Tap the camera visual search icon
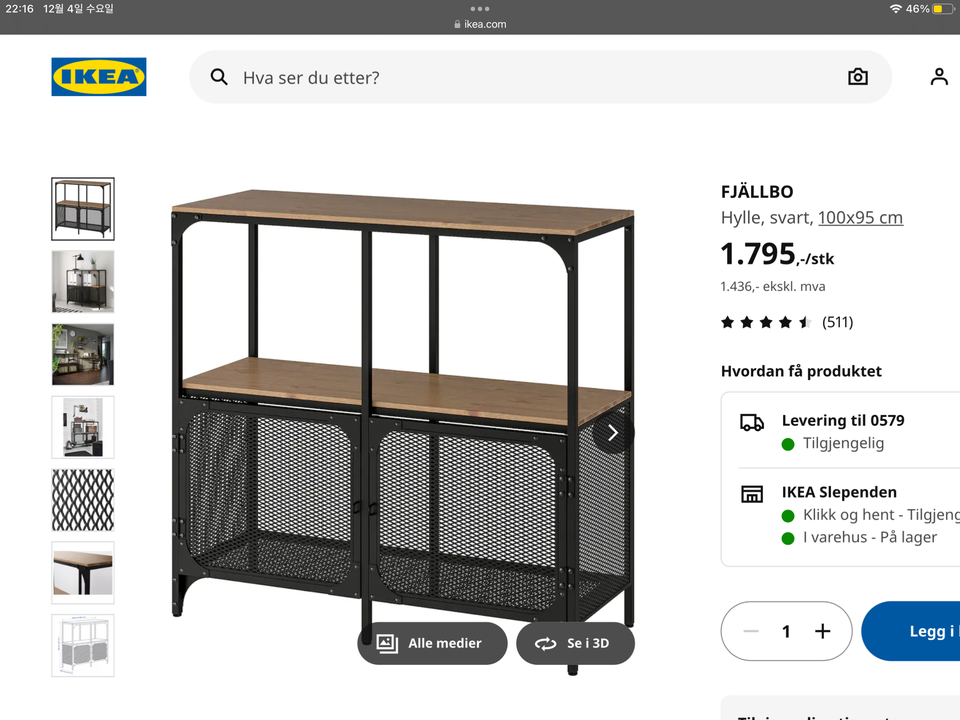 tap(857, 77)
